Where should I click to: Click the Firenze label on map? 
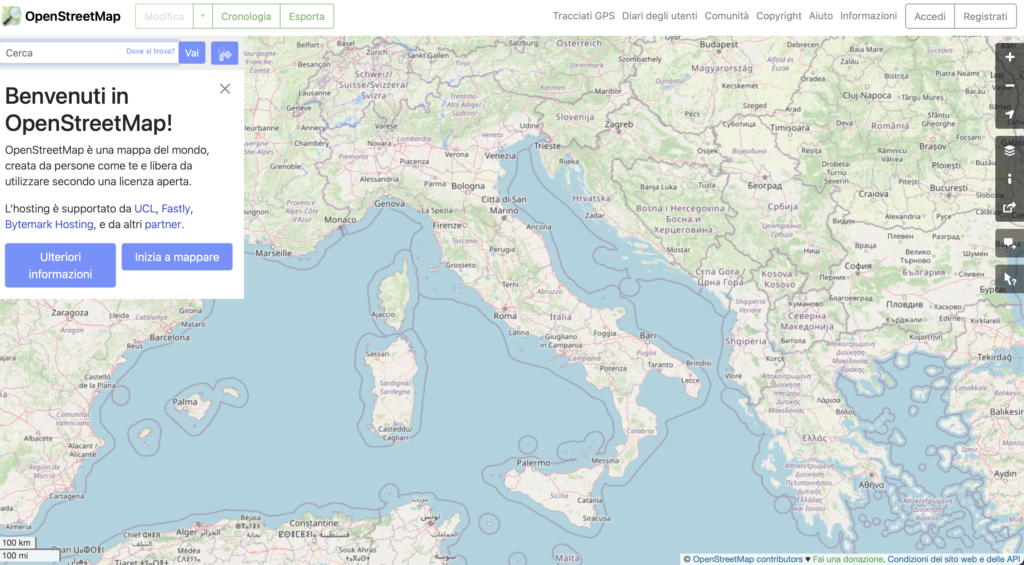click(x=447, y=225)
